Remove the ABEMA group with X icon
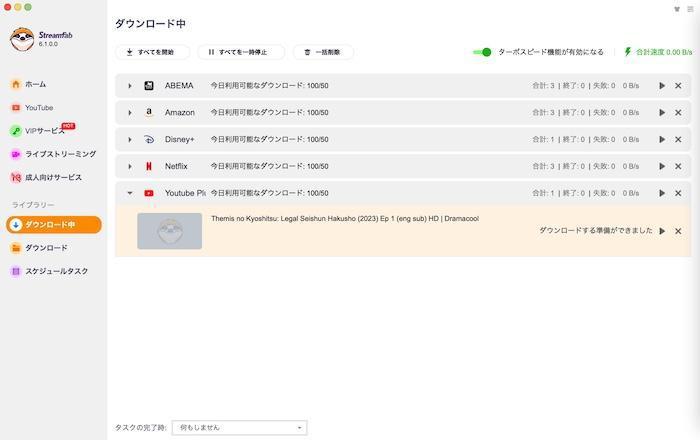The image size is (700, 440). click(678, 86)
